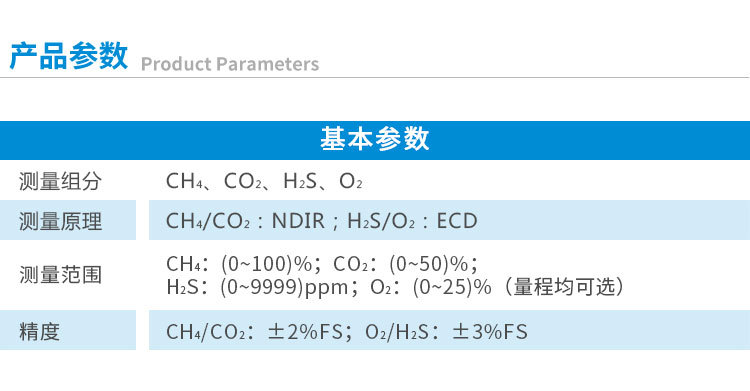Click the NDIR principle text
This screenshot has width=750, height=391.
(298, 221)
